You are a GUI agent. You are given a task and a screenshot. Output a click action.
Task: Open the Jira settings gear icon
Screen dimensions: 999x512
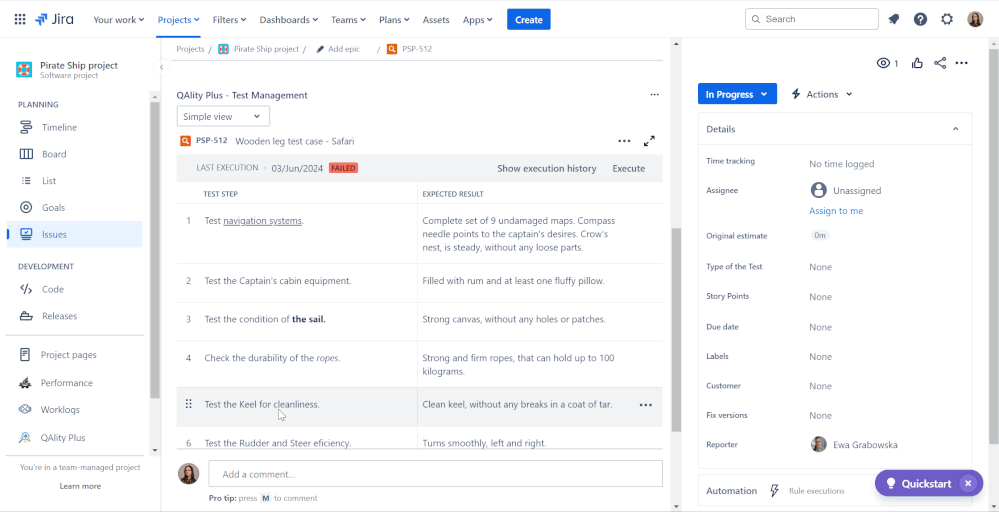click(x=947, y=19)
